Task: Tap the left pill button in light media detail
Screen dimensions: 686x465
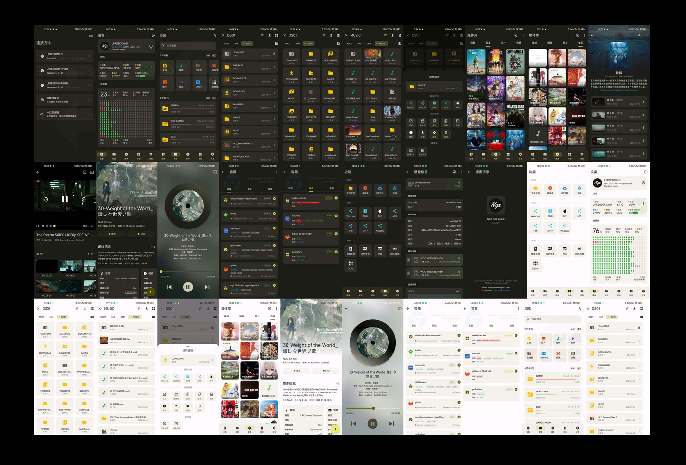Action: click(x=297, y=371)
